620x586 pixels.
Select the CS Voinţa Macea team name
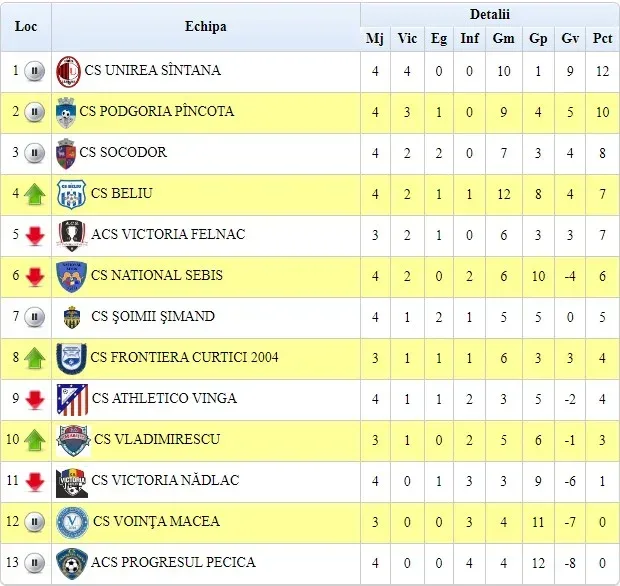coord(157,521)
